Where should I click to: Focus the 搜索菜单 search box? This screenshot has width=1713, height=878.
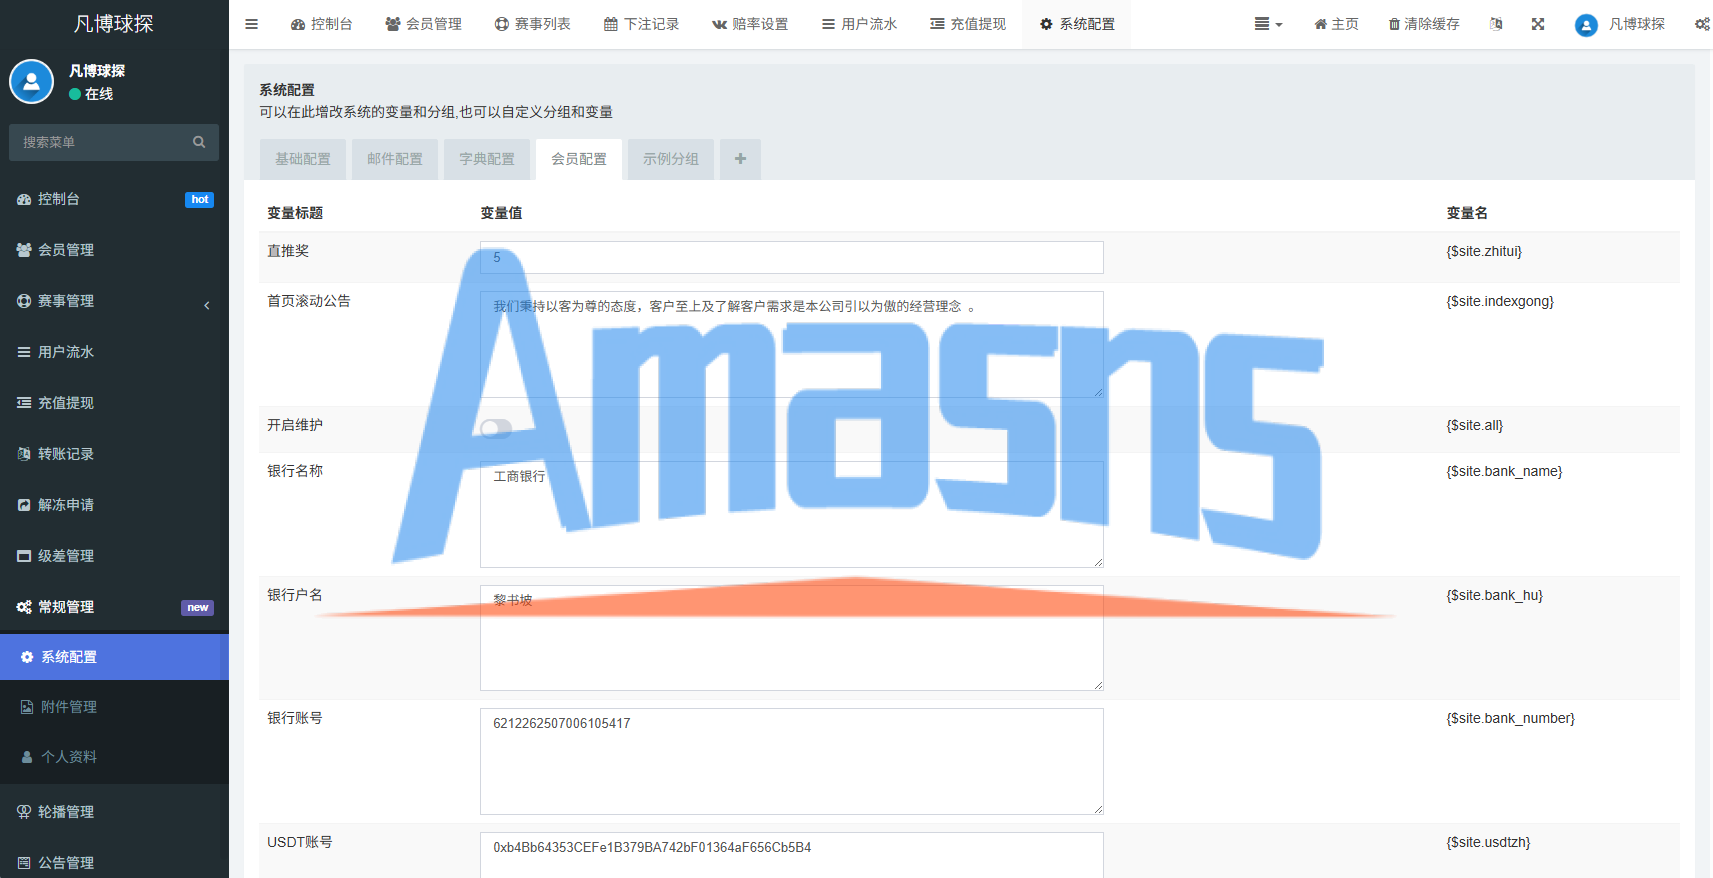pos(114,142)
